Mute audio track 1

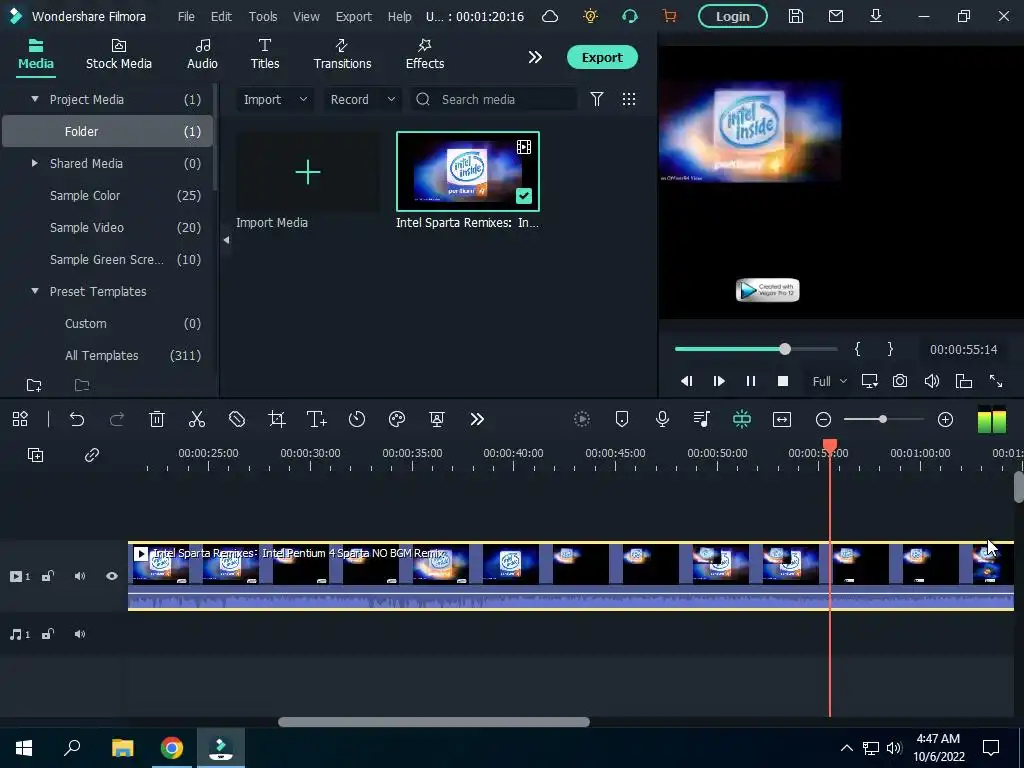click(80, 634)
